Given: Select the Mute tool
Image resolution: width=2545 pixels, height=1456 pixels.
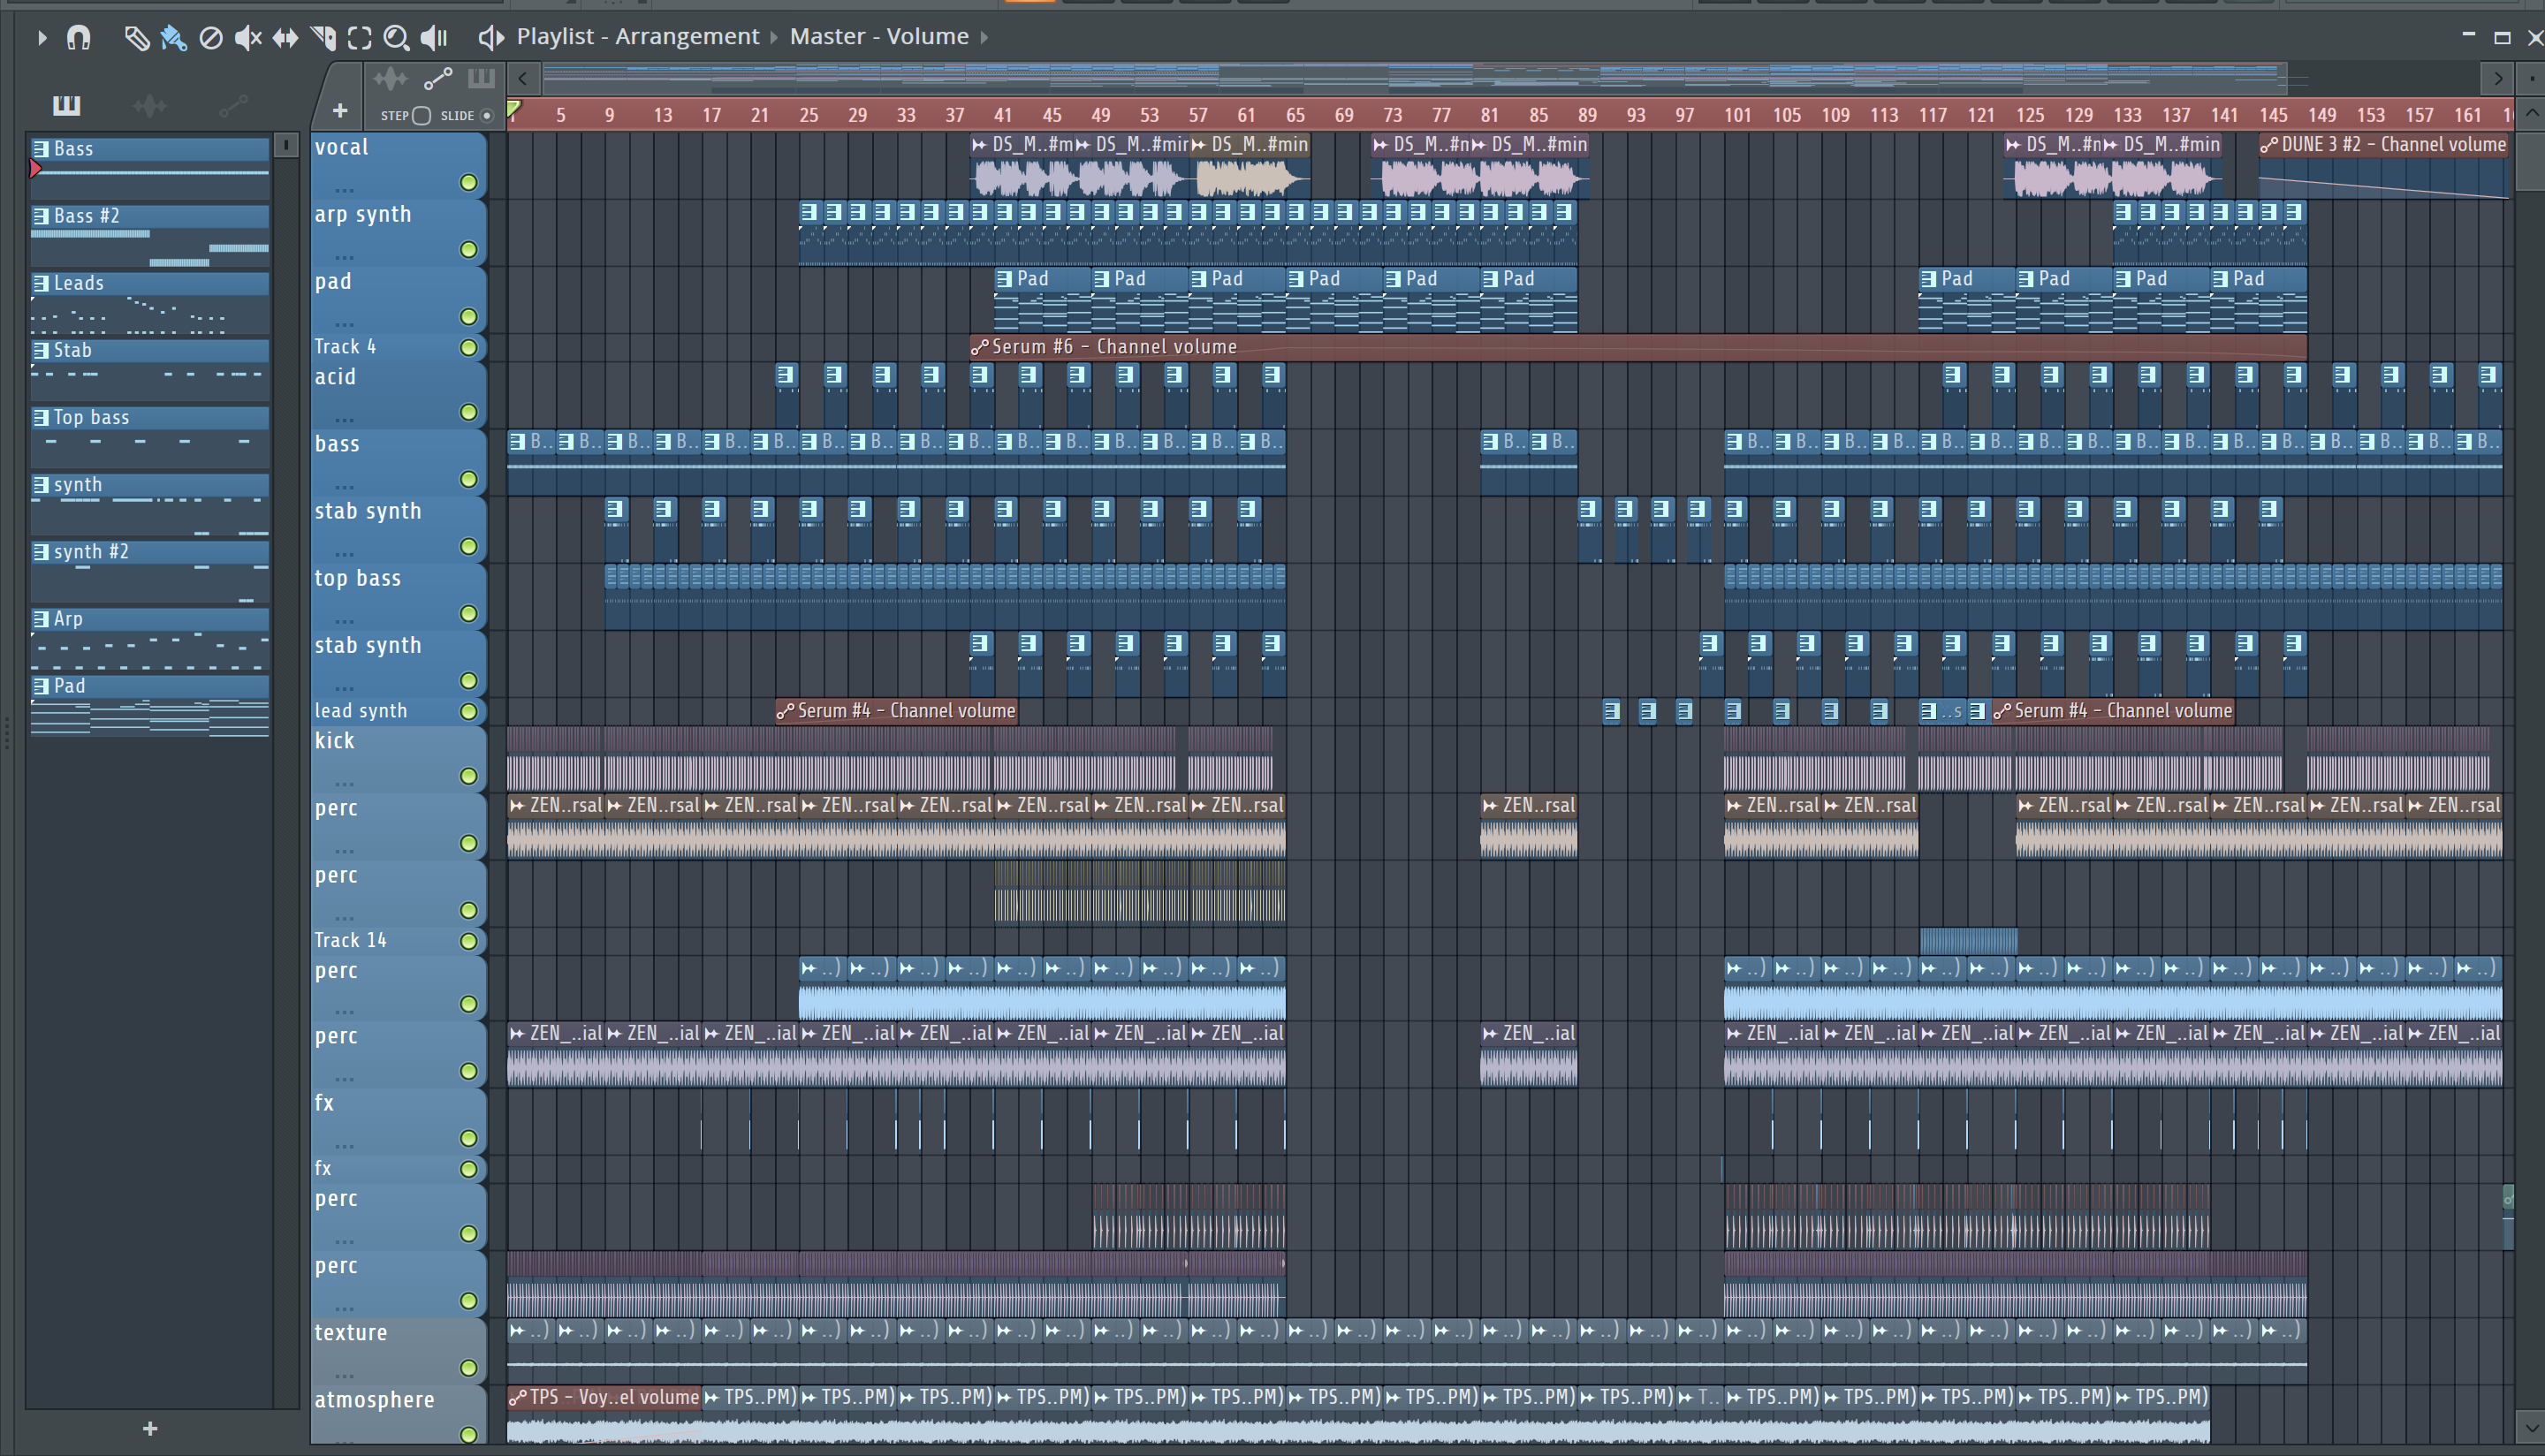Looking at the screenshot, I should 248,38.
